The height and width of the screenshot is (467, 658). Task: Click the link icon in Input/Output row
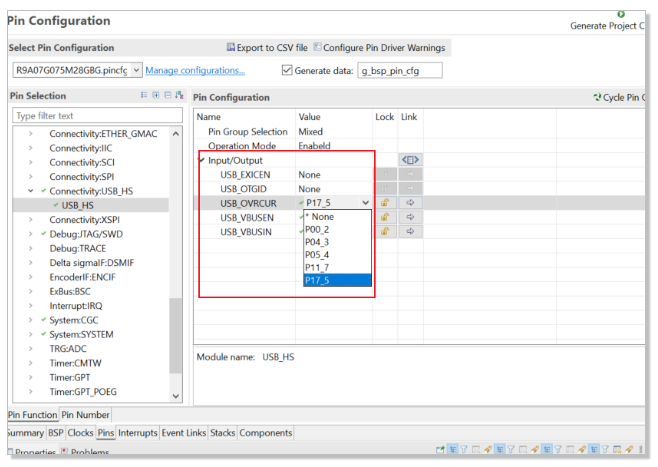pyautogui.click(x=410, y=160)
